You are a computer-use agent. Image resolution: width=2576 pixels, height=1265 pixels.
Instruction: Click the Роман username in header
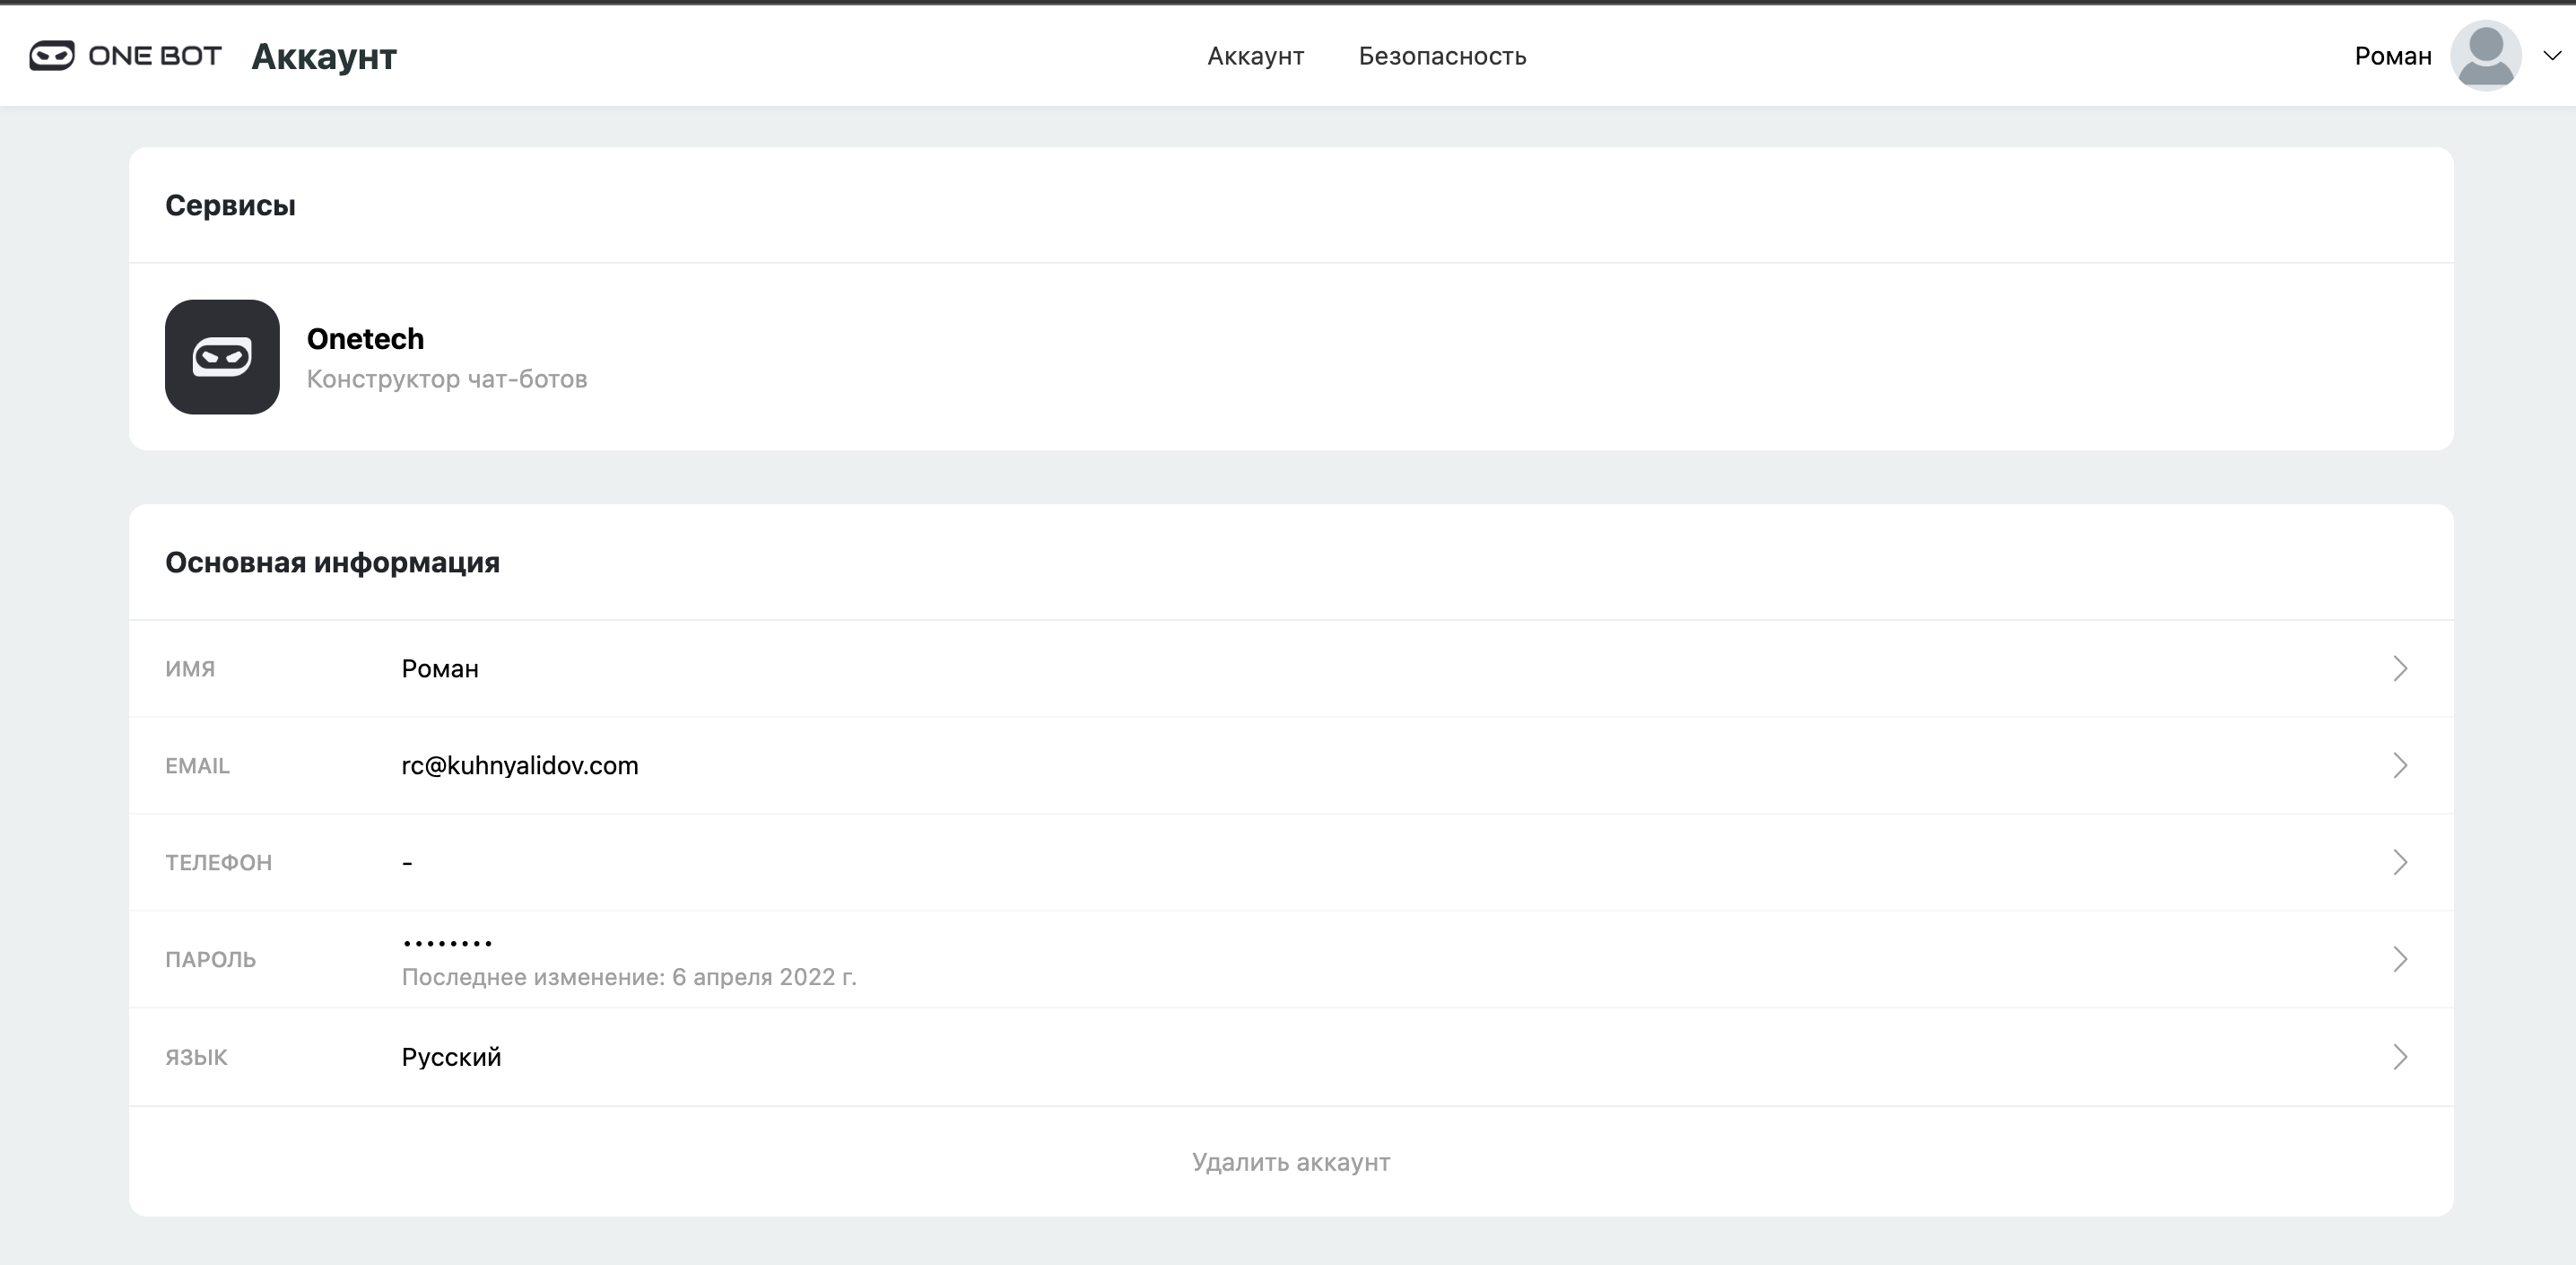(2392, 56)
